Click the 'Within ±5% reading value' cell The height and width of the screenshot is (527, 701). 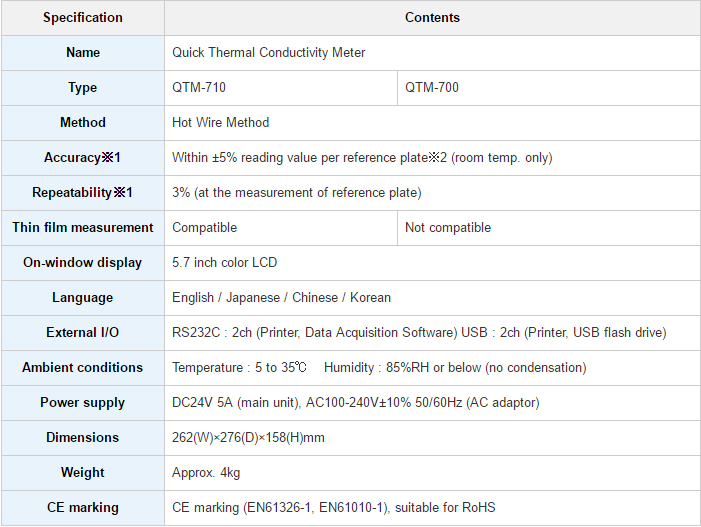[x=432, y=158]
